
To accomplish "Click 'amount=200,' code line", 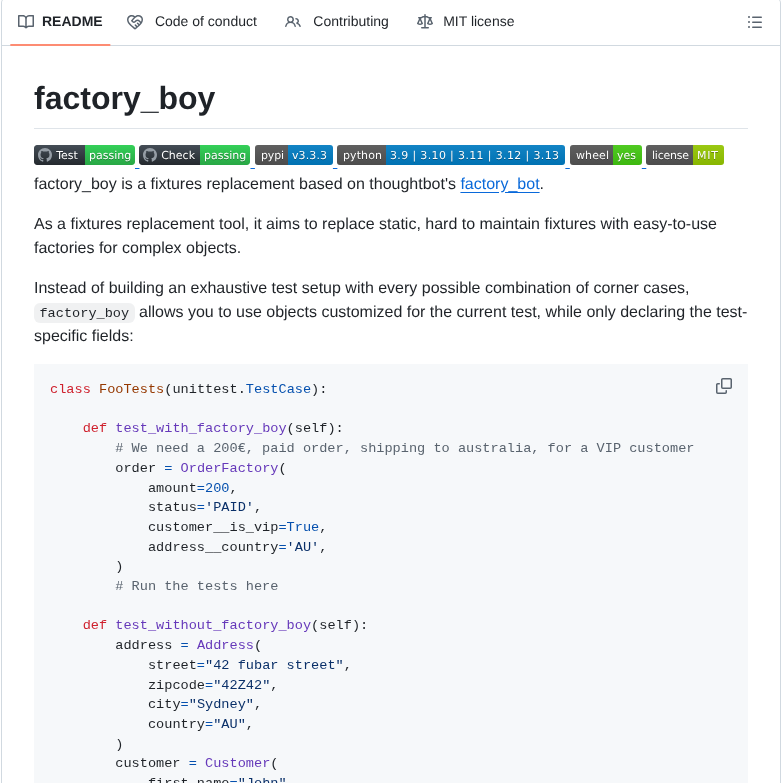I will pyautogui.click(x=192, y=488).
